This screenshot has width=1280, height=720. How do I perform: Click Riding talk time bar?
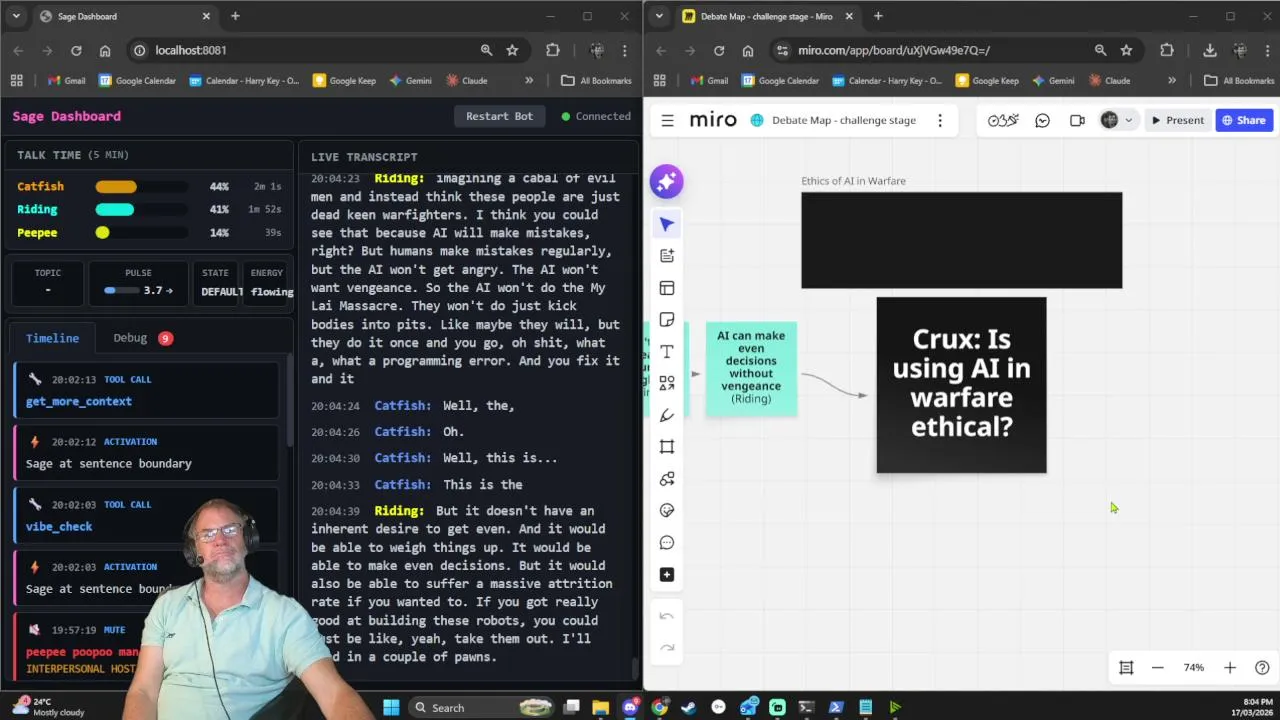coord(141,209)
